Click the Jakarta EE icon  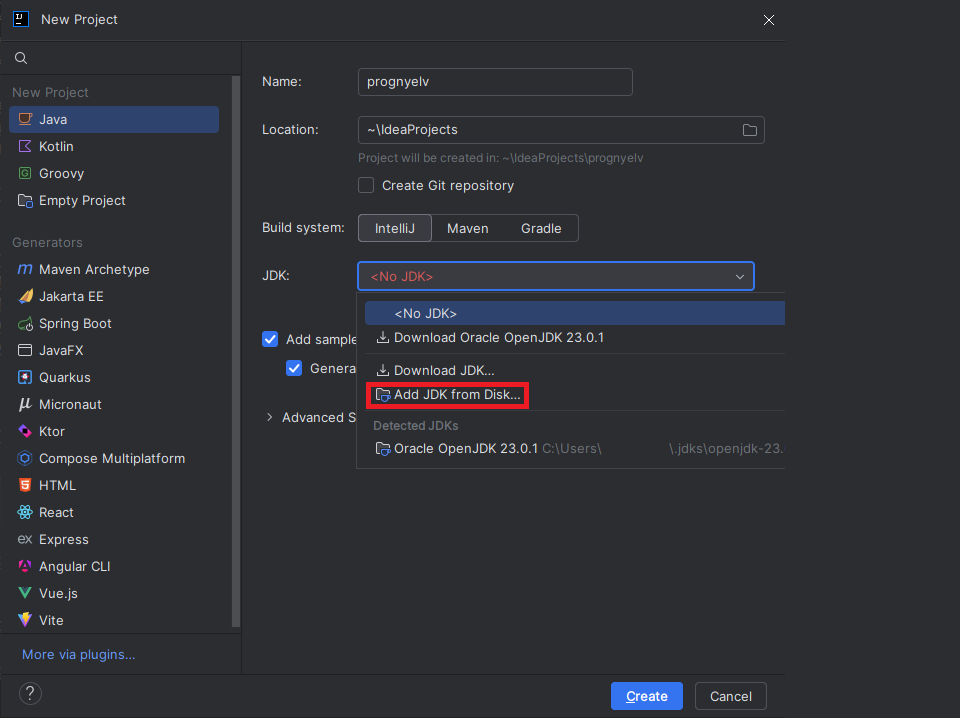pos(25,296)
